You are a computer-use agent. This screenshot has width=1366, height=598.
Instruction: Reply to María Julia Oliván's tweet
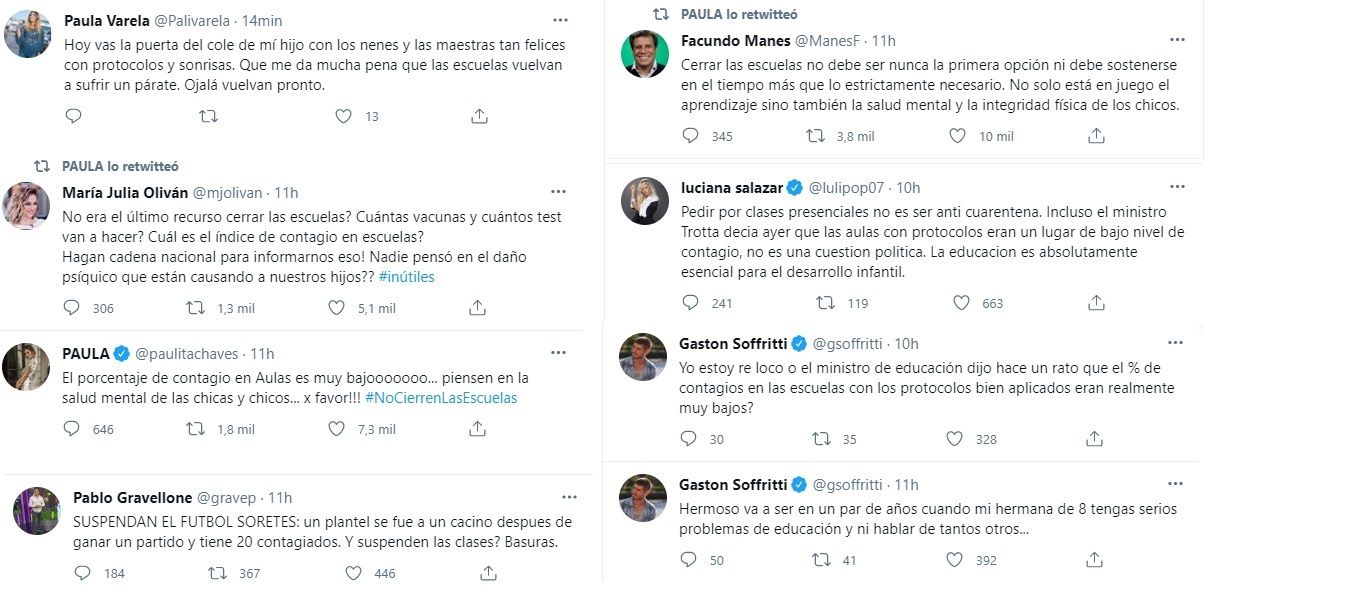tap(72, 308)
